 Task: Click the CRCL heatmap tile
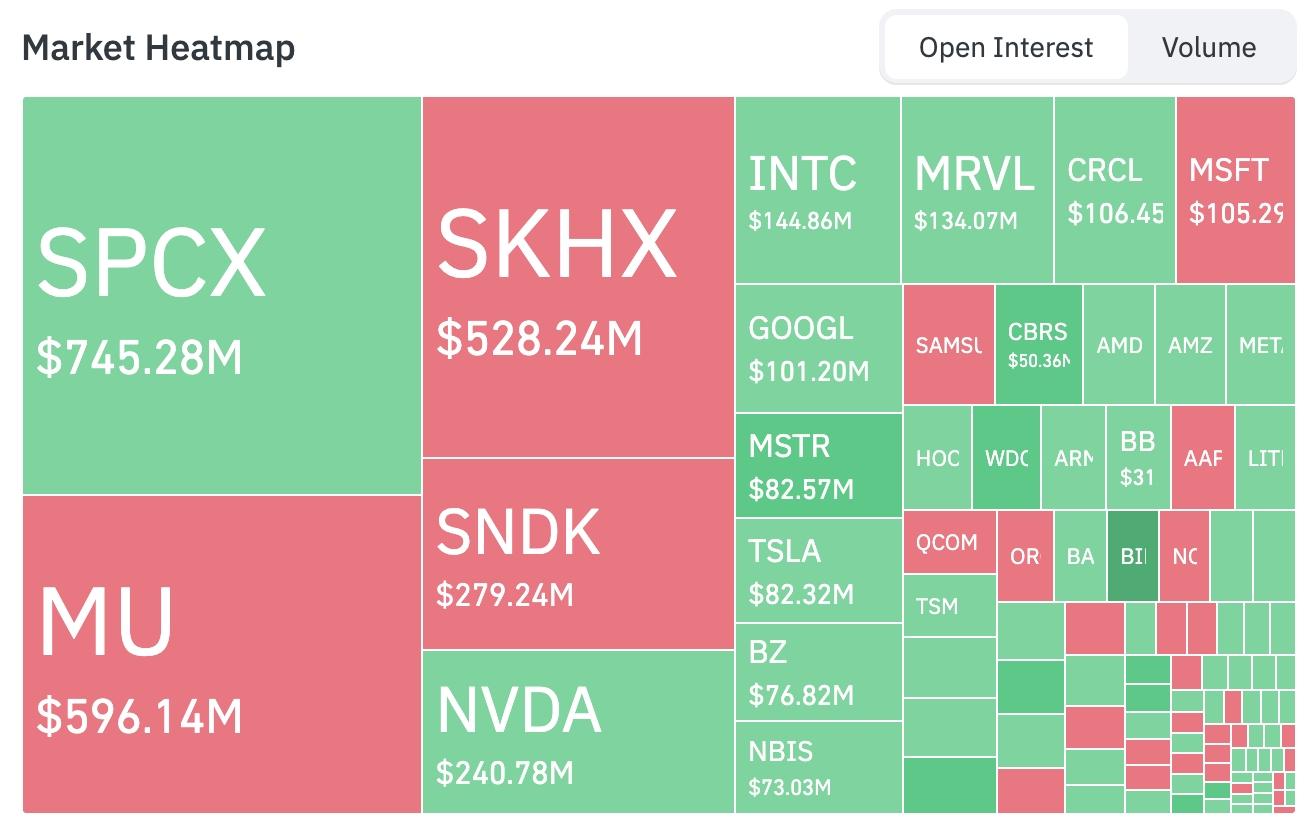tap(1115, 190)
